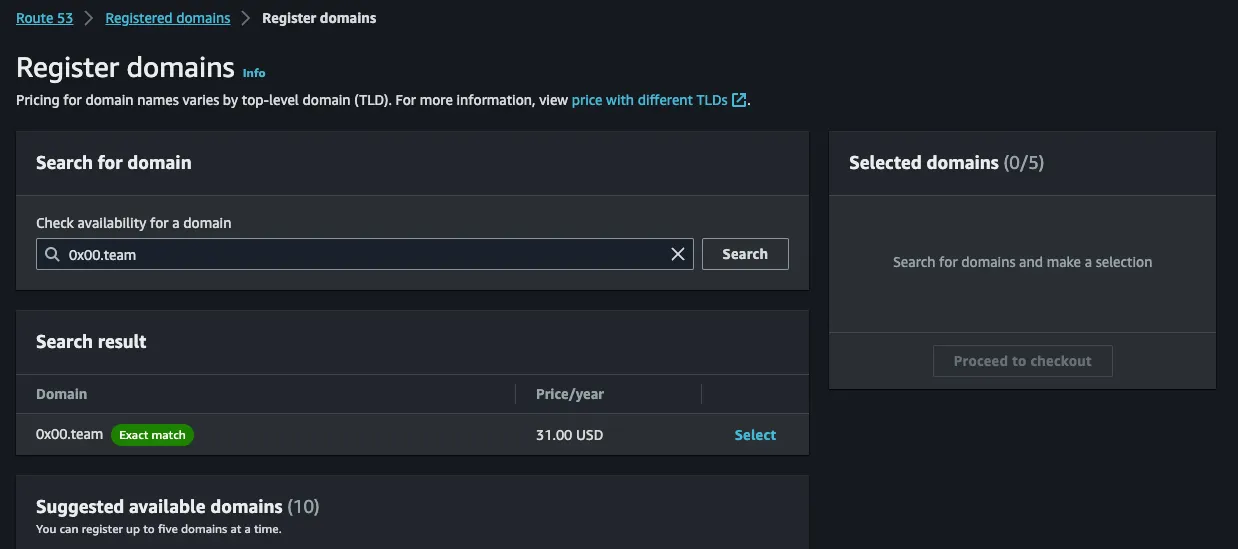The width and height of the screenshot is (1238, 549).
Task: Go to the Registered domains breadcrumb
Action: point(167,18)
